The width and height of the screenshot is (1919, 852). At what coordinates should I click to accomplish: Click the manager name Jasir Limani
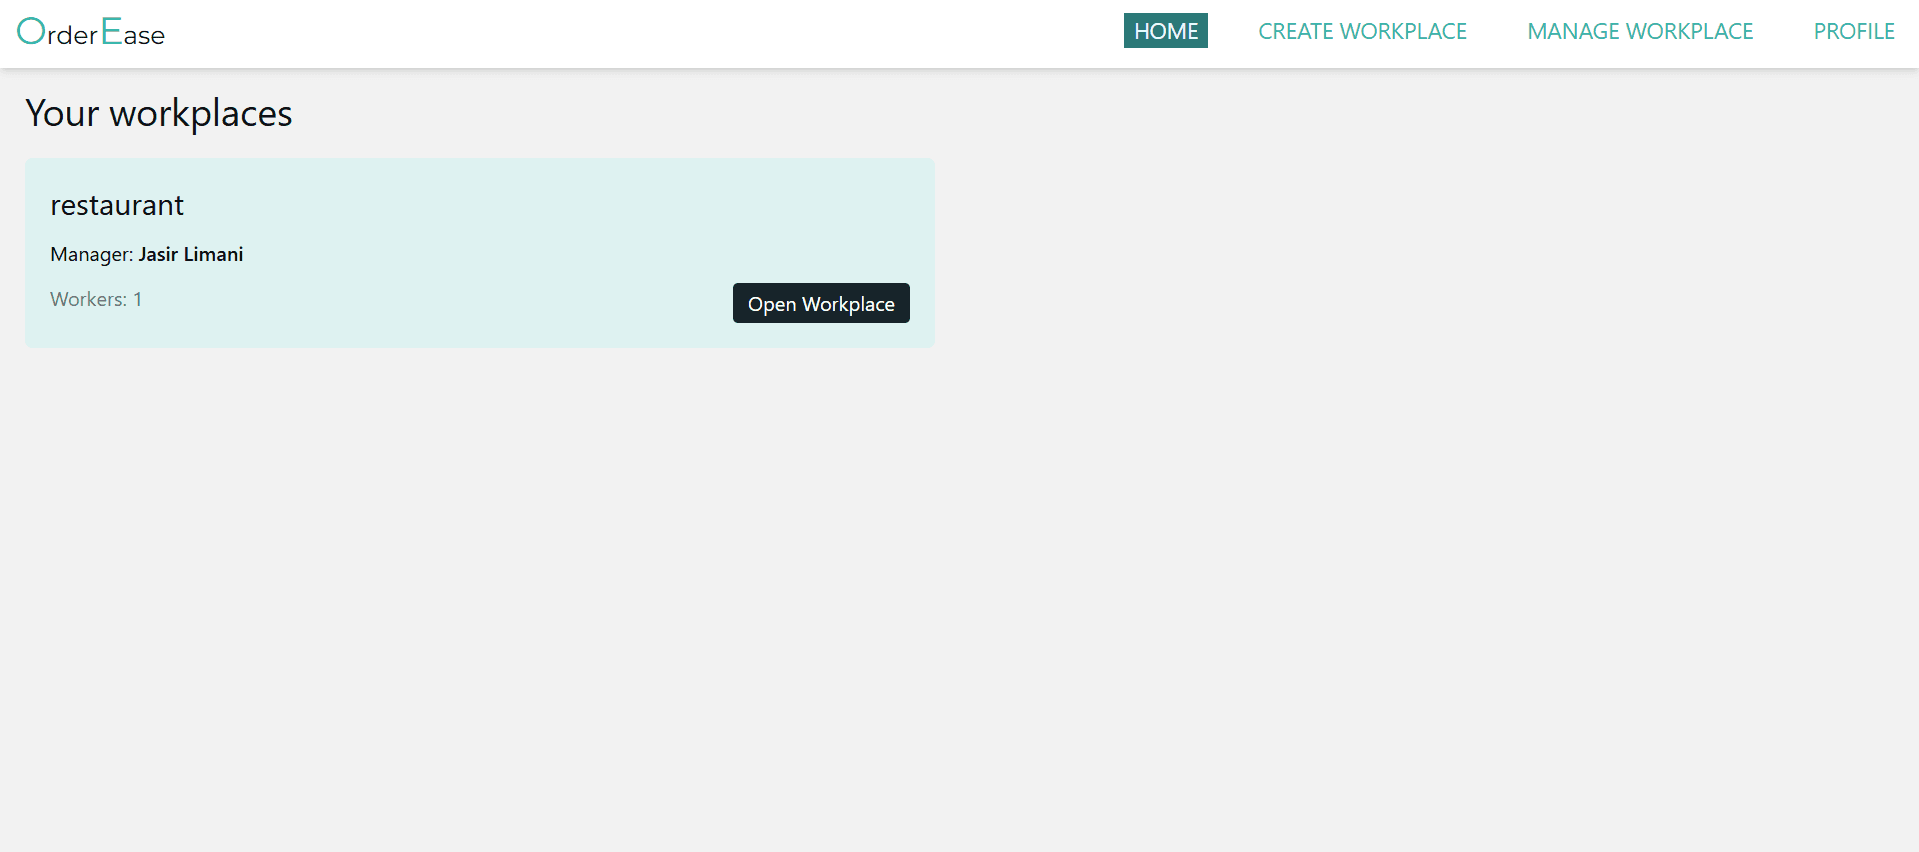(191, 254)
